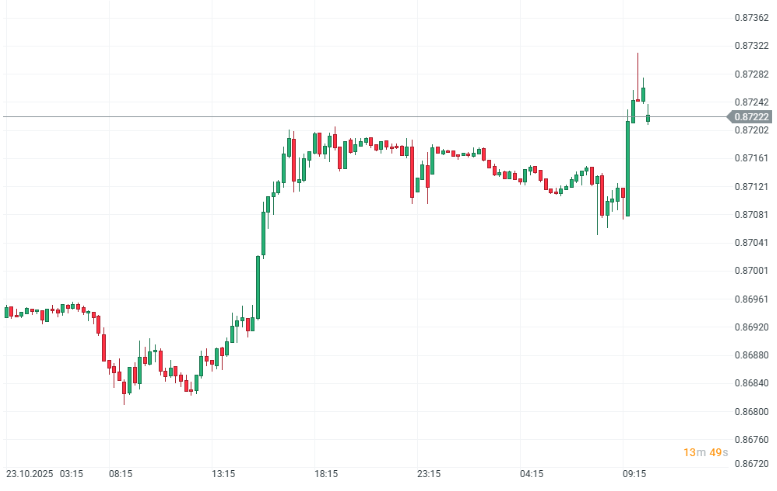Select the 13:15 time axis marker
777x491 pixels.
(224, 473)
